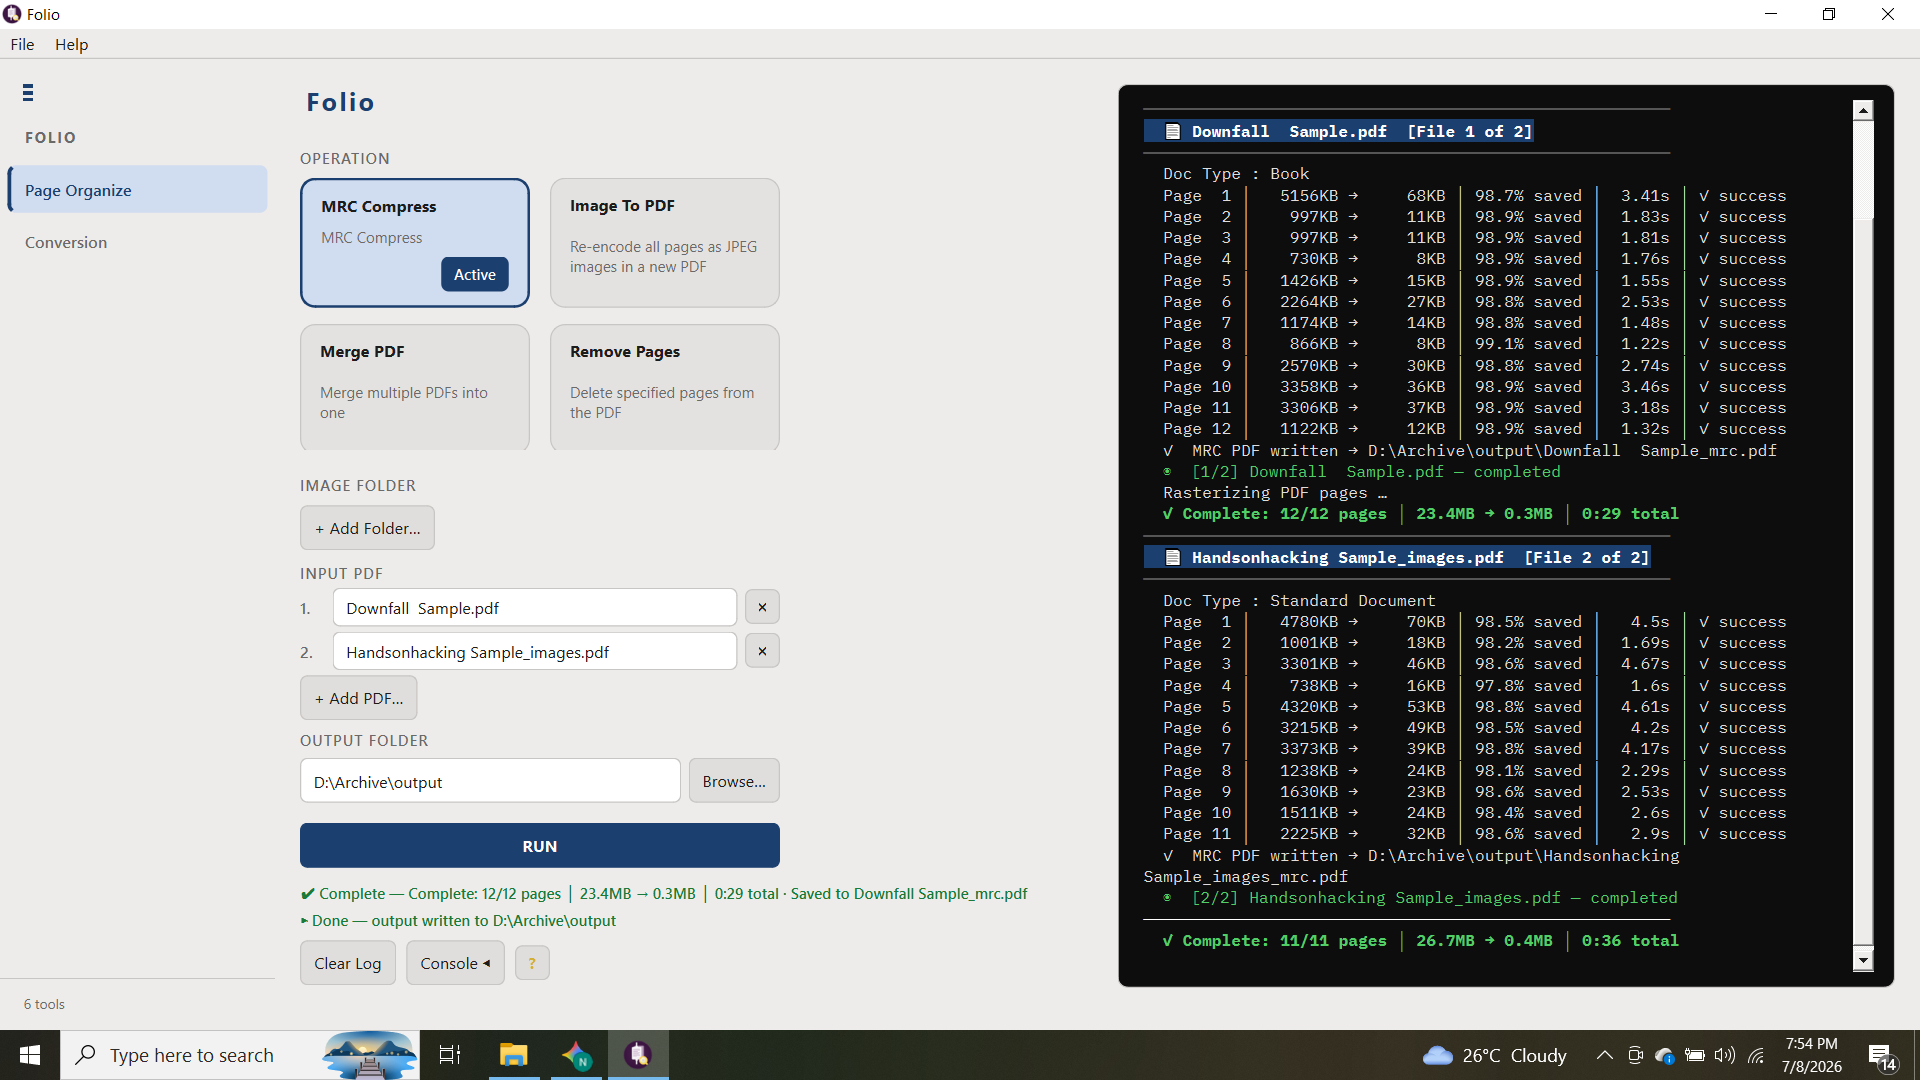Select the MRC Compress operation card
1920x1080 pixels.
coord(414,242)
